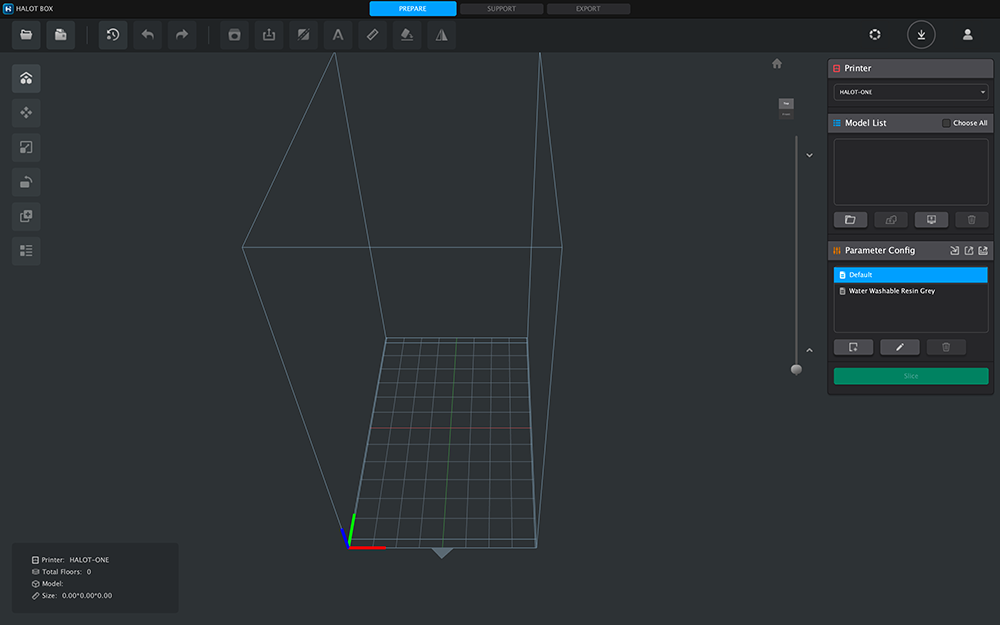
Task: Click the circular settings icon at top right
Action: 875,34
